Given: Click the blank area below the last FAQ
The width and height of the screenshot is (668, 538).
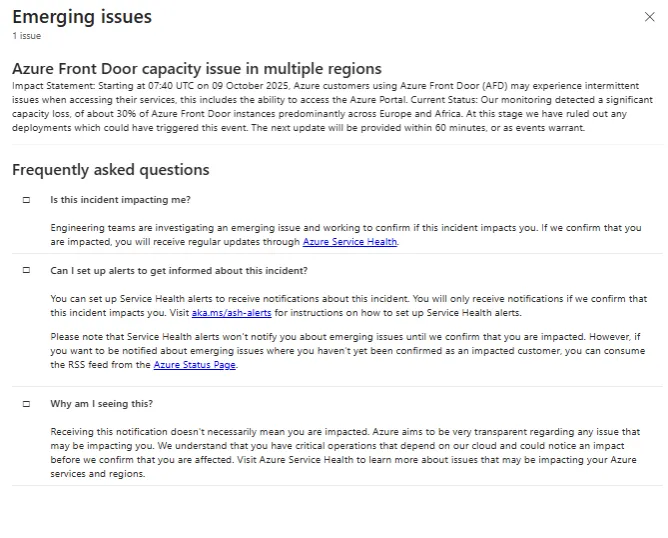Looking at the screenshot, I should 334,512.
